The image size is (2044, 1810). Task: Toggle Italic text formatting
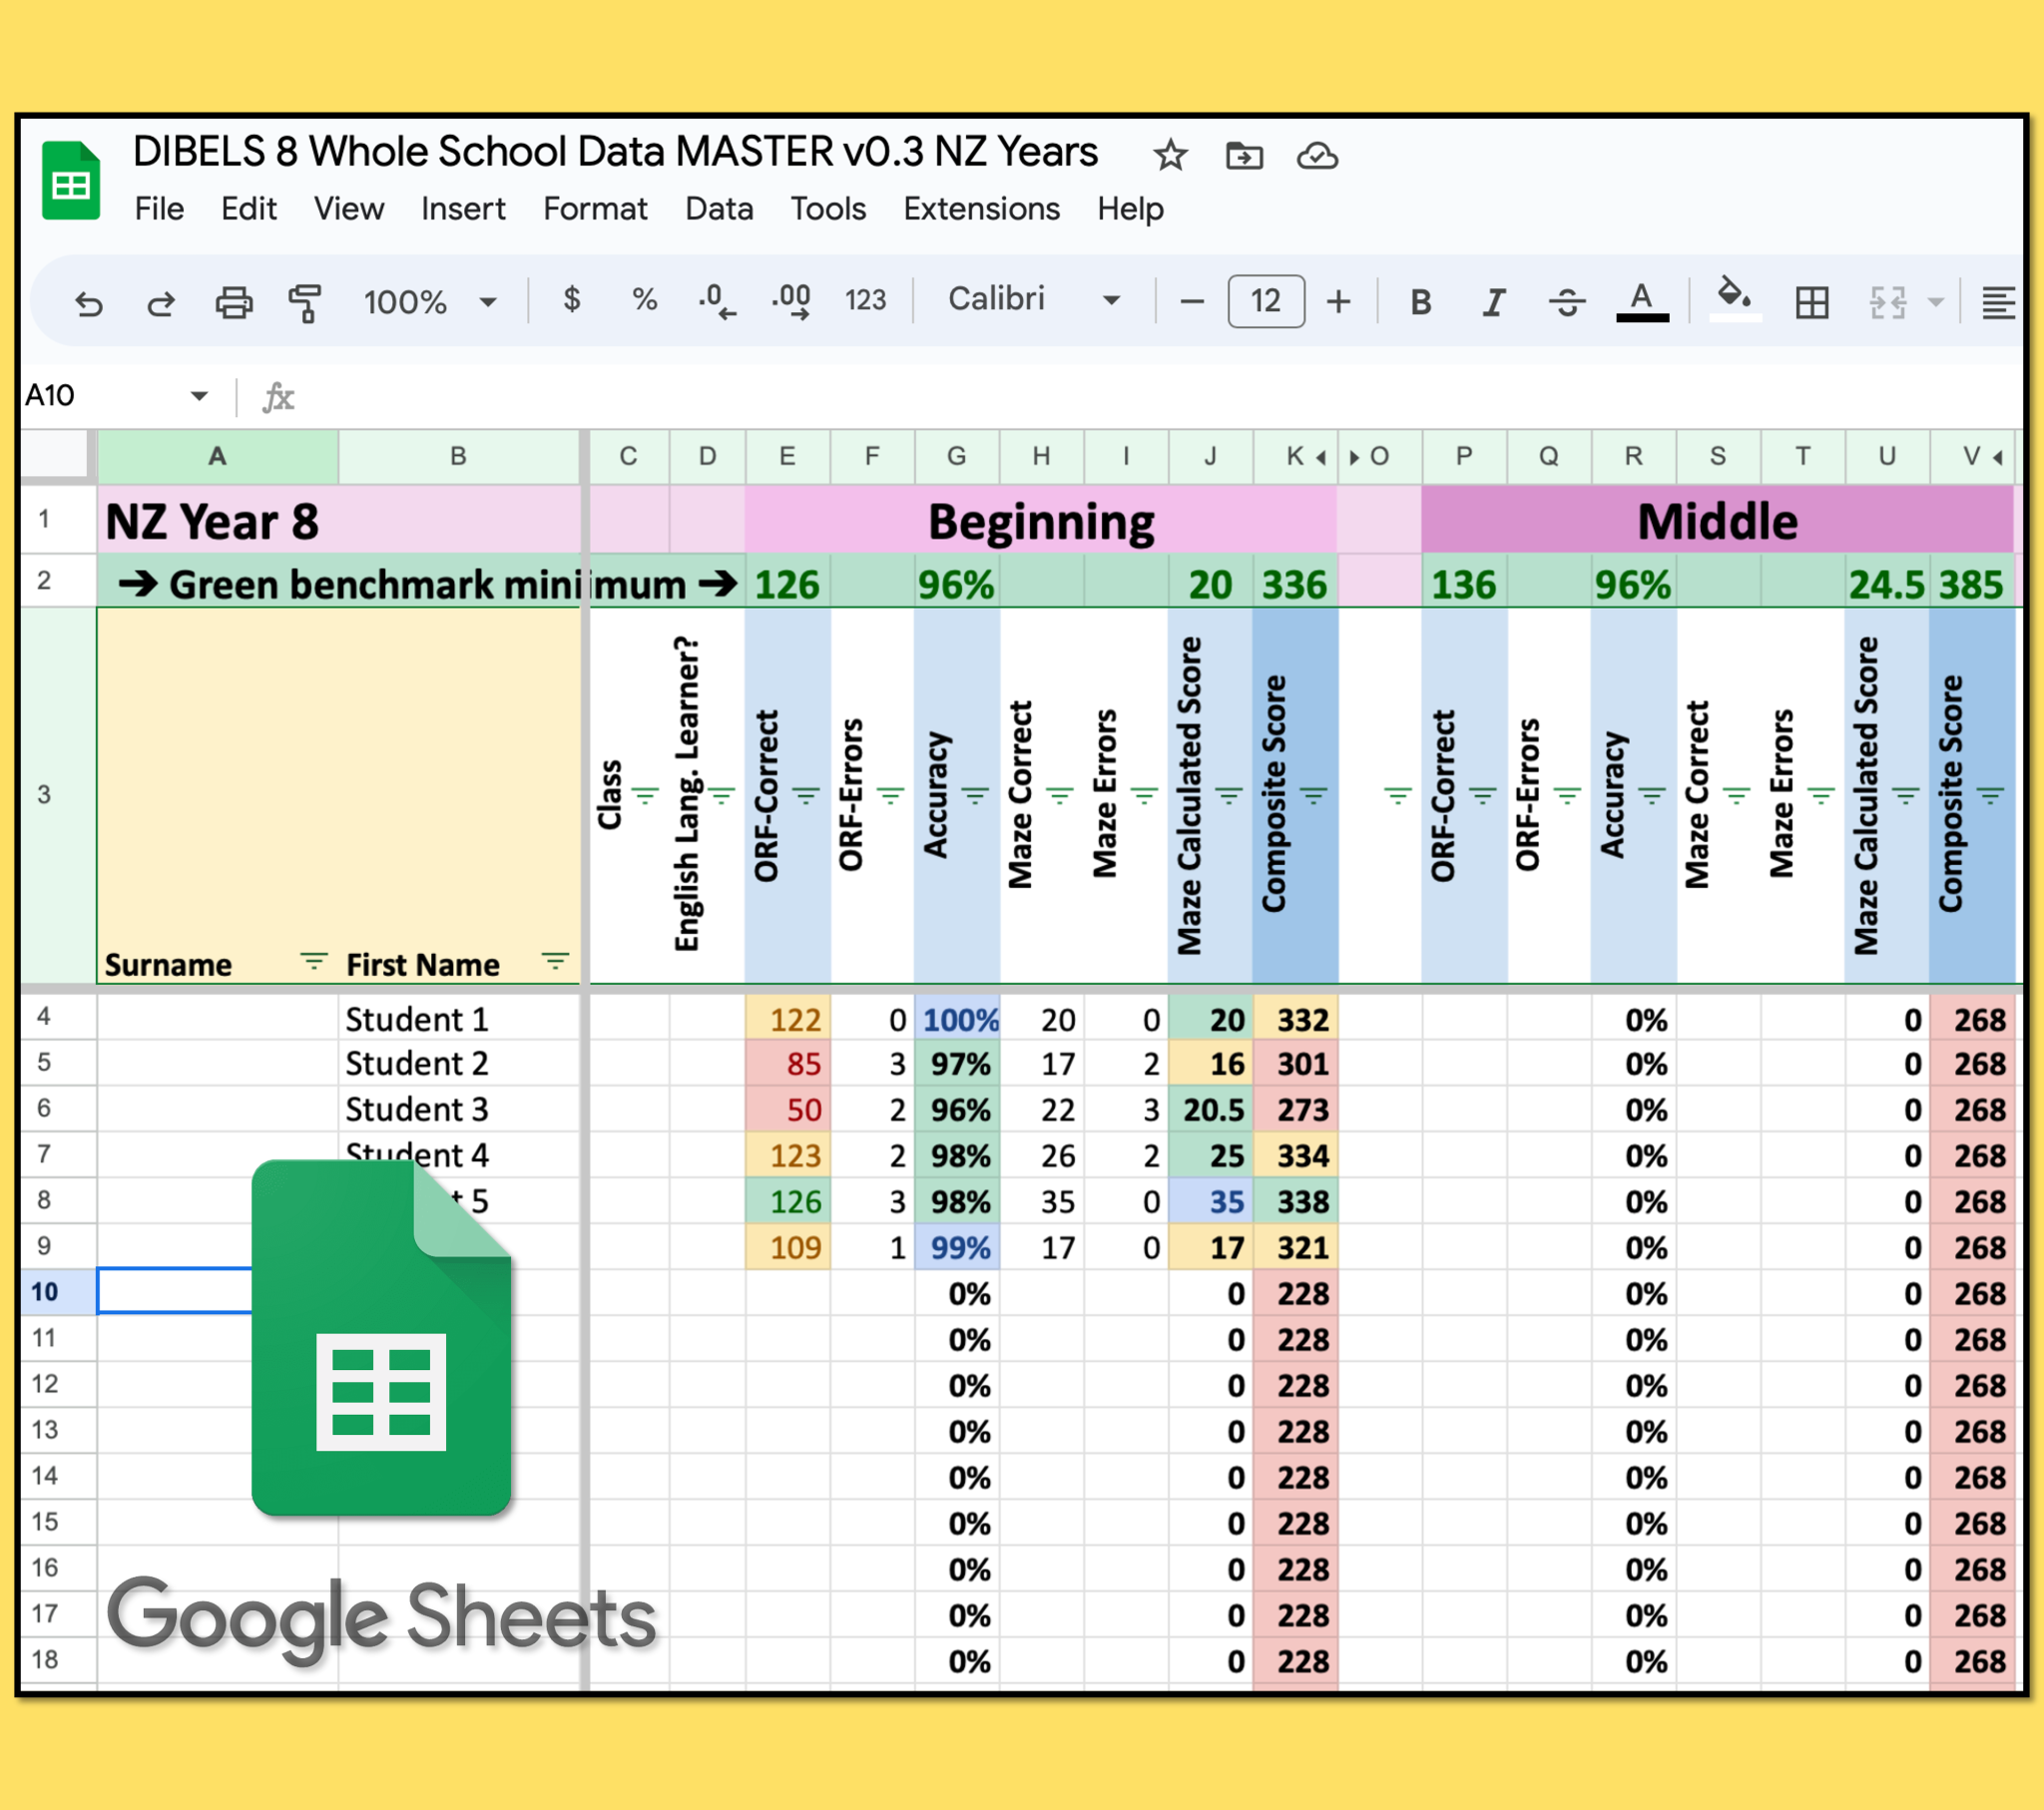(1493, 302)
